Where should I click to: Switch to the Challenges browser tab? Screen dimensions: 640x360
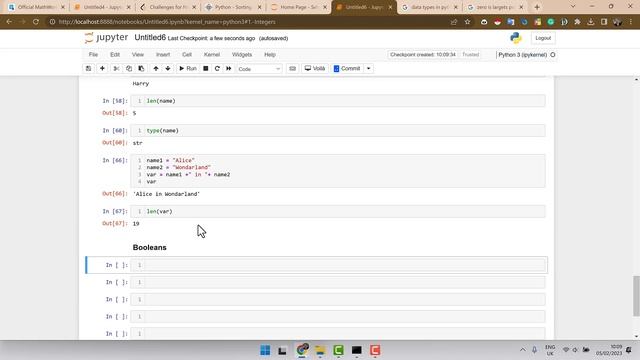pyautogui.click(x=167, y=7)
